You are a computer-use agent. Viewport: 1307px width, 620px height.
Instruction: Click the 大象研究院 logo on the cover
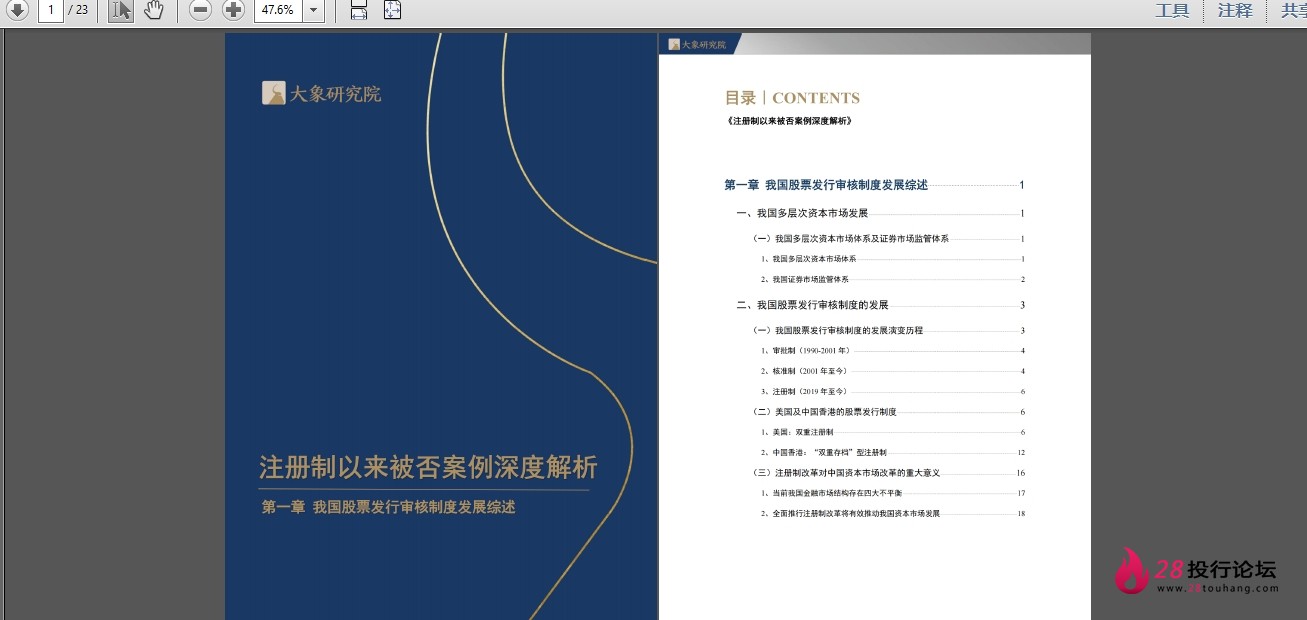point(321,94)
